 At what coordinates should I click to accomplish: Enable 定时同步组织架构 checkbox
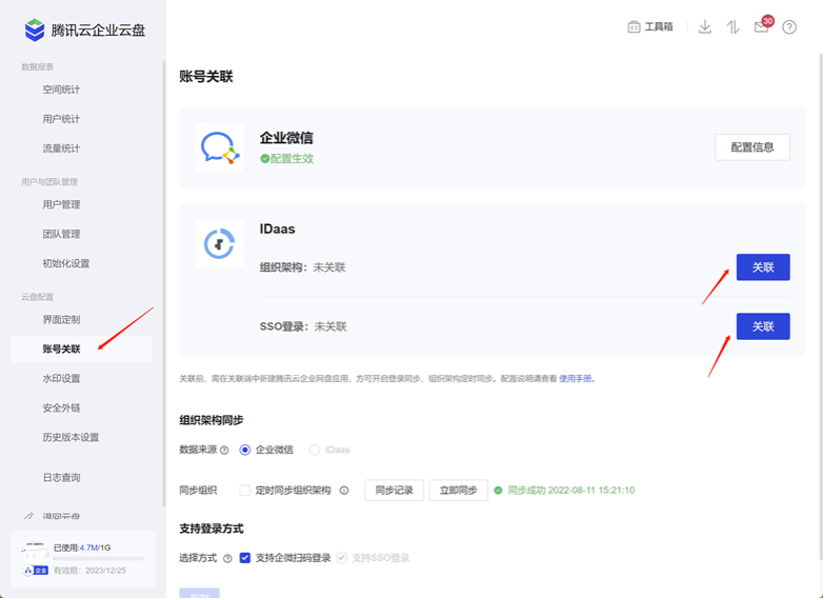[x=245, y=491]
